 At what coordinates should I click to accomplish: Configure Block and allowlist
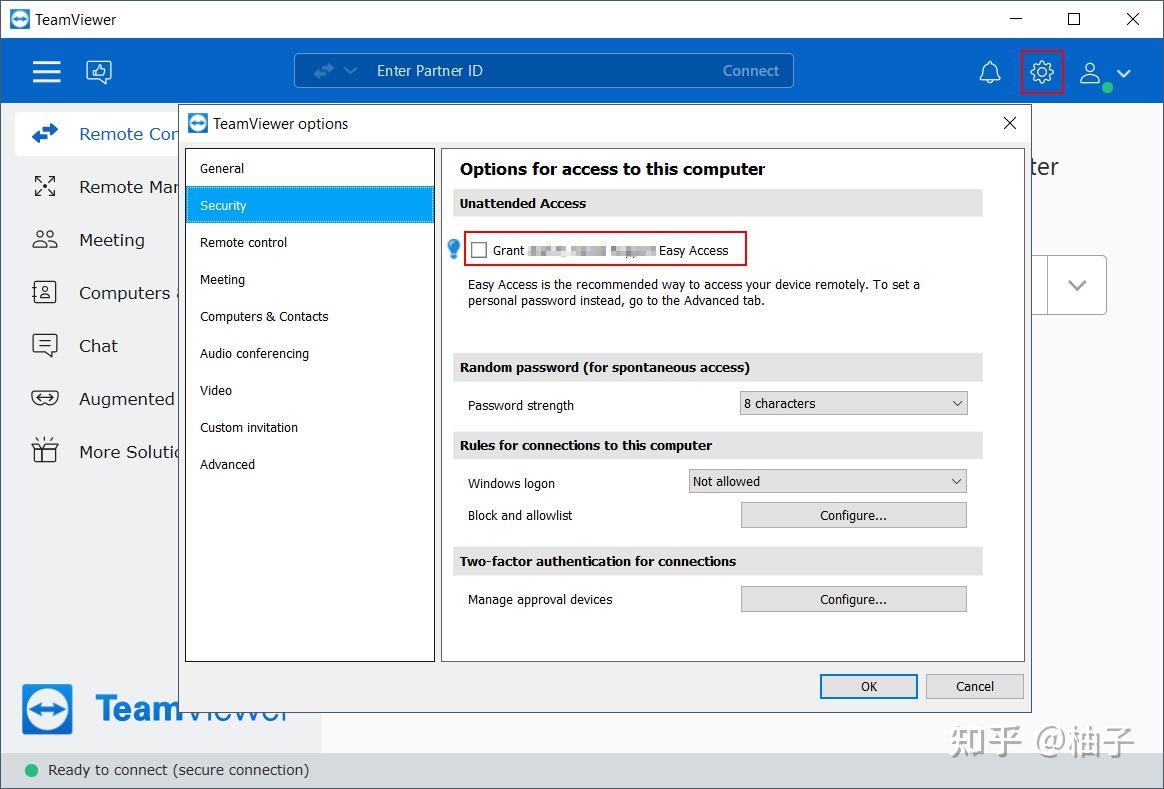[x=853, y=515]
